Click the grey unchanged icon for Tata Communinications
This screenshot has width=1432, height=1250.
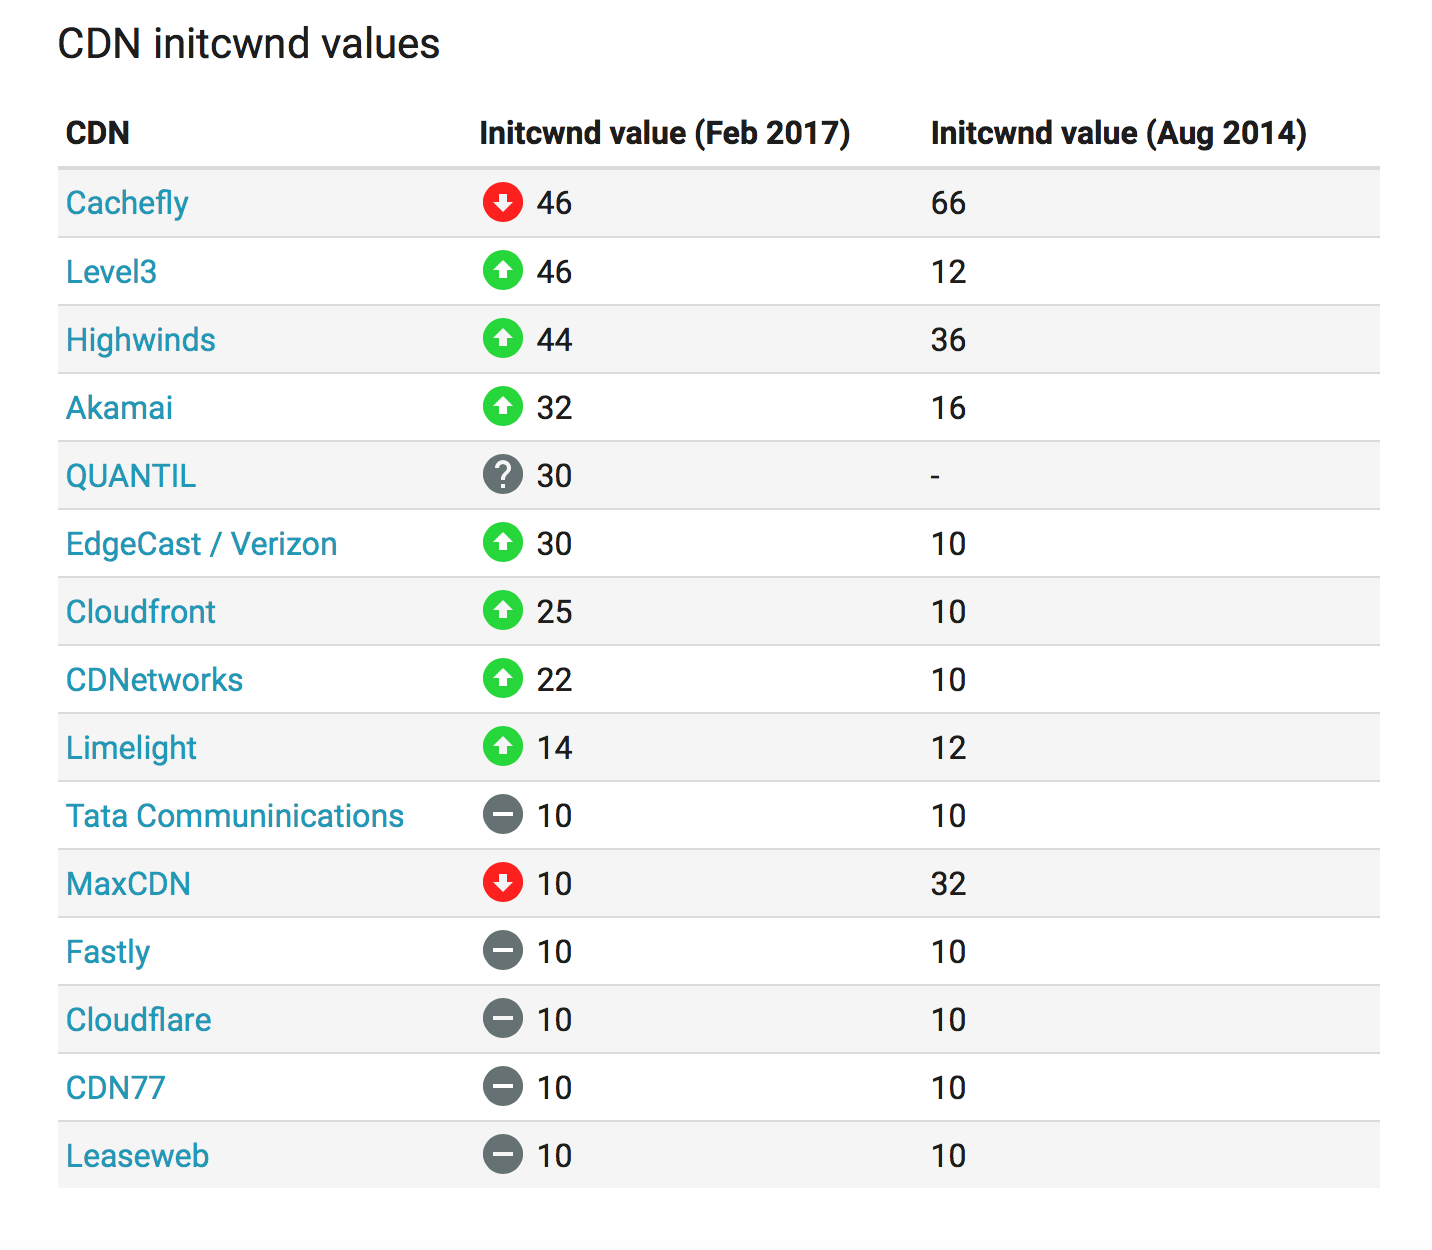coord(503,814)
